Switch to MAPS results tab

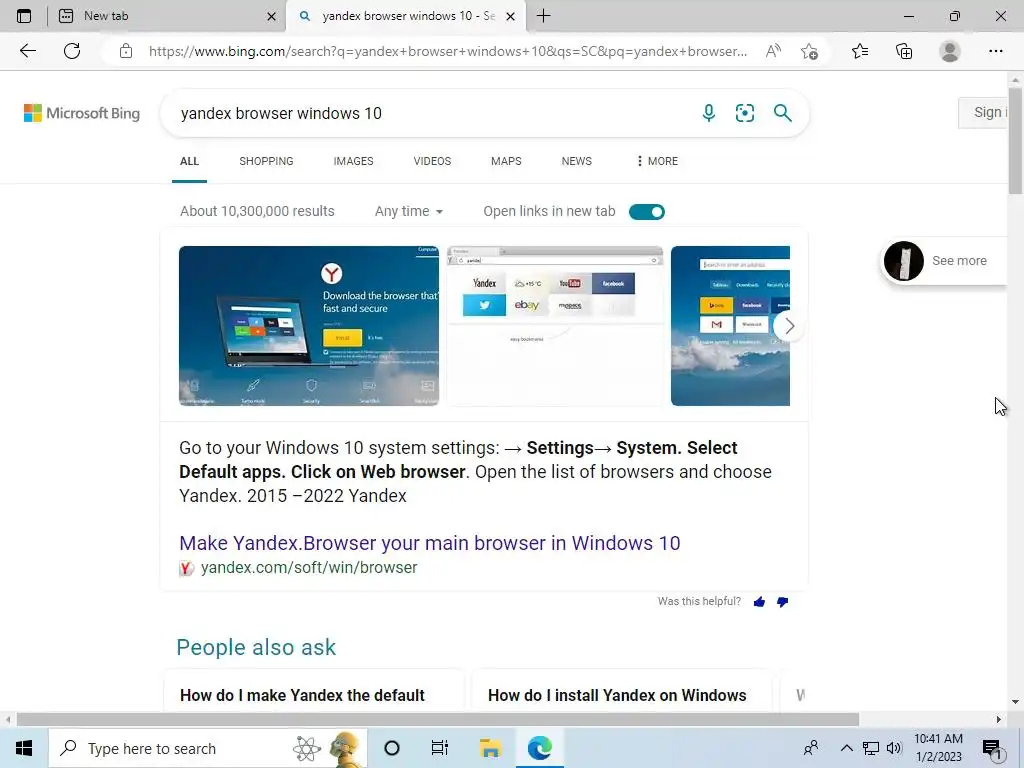(x=506, y=161)
